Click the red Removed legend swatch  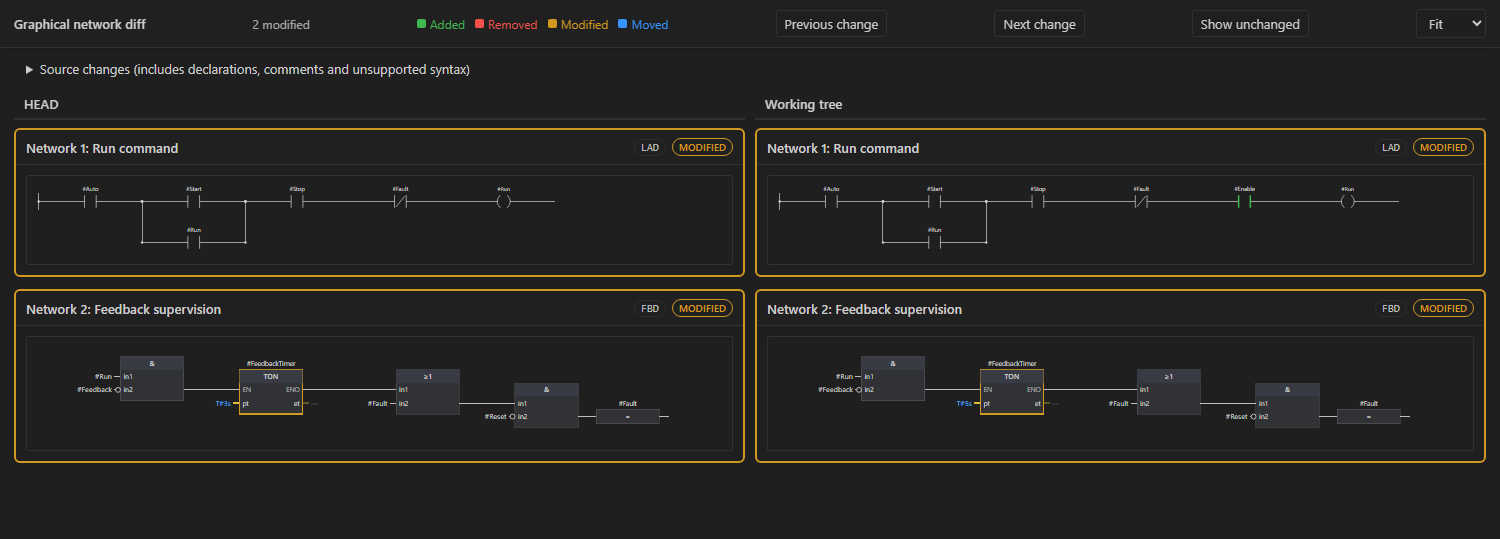pos(480,25)
